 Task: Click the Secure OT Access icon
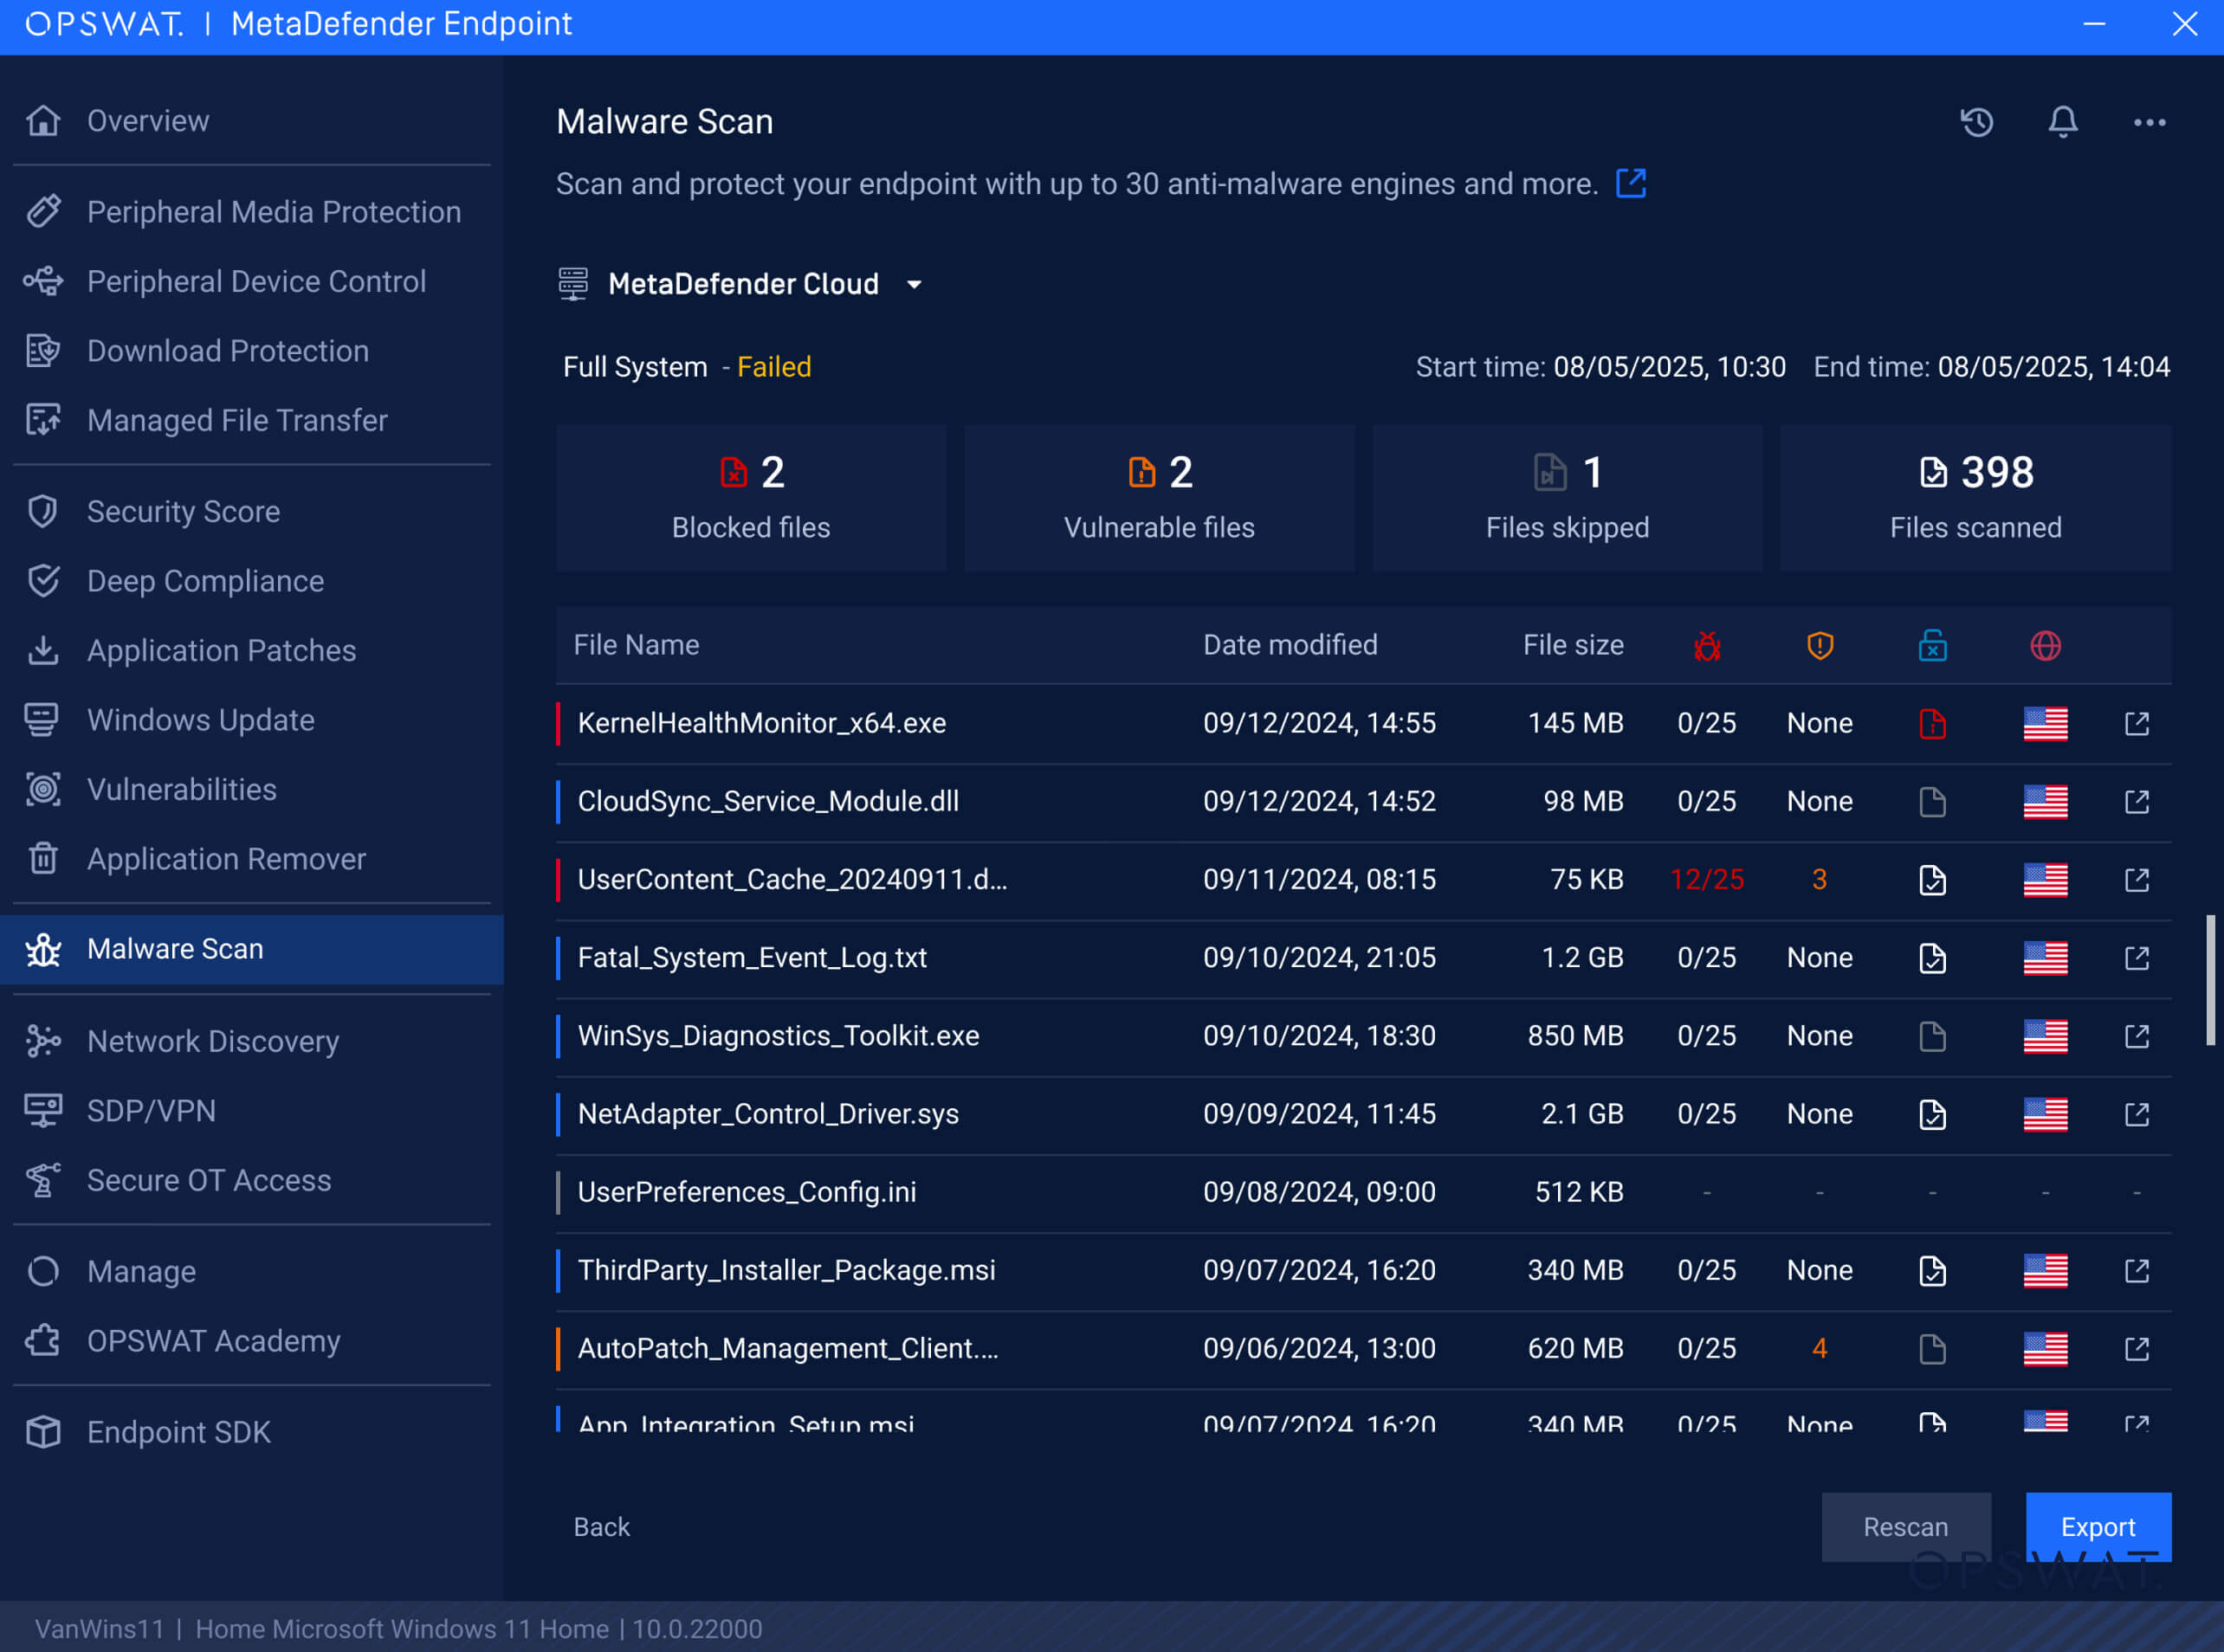(x=43, y=1180)
